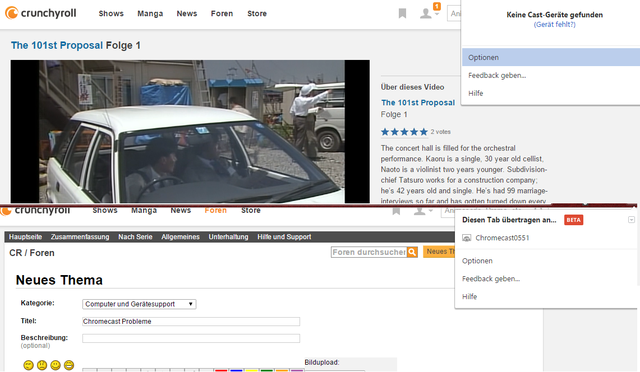Click the red BETA badge in the cast popup

pyautogui.click(x=573, y=220)
